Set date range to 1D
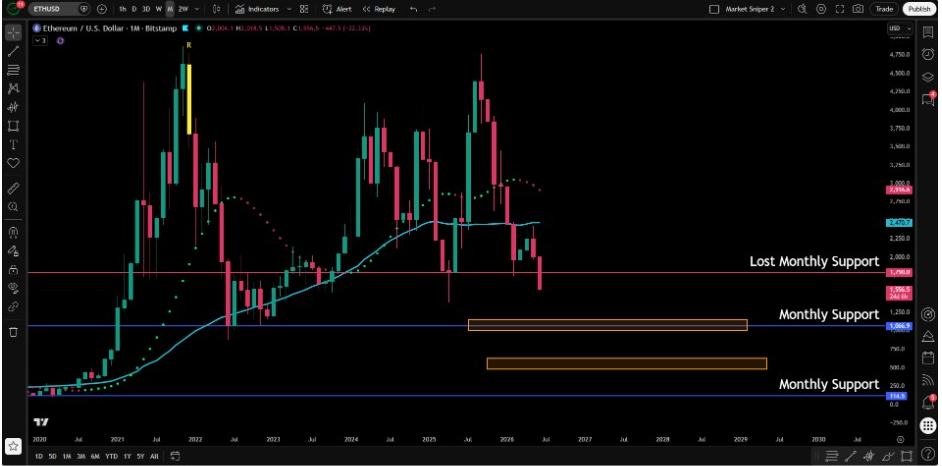 [39, 456]
